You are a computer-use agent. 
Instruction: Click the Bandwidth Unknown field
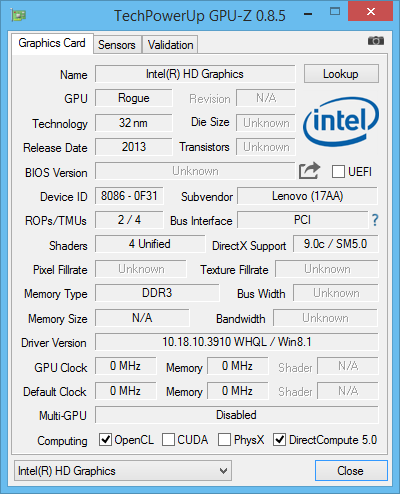(x=325, y=318)
